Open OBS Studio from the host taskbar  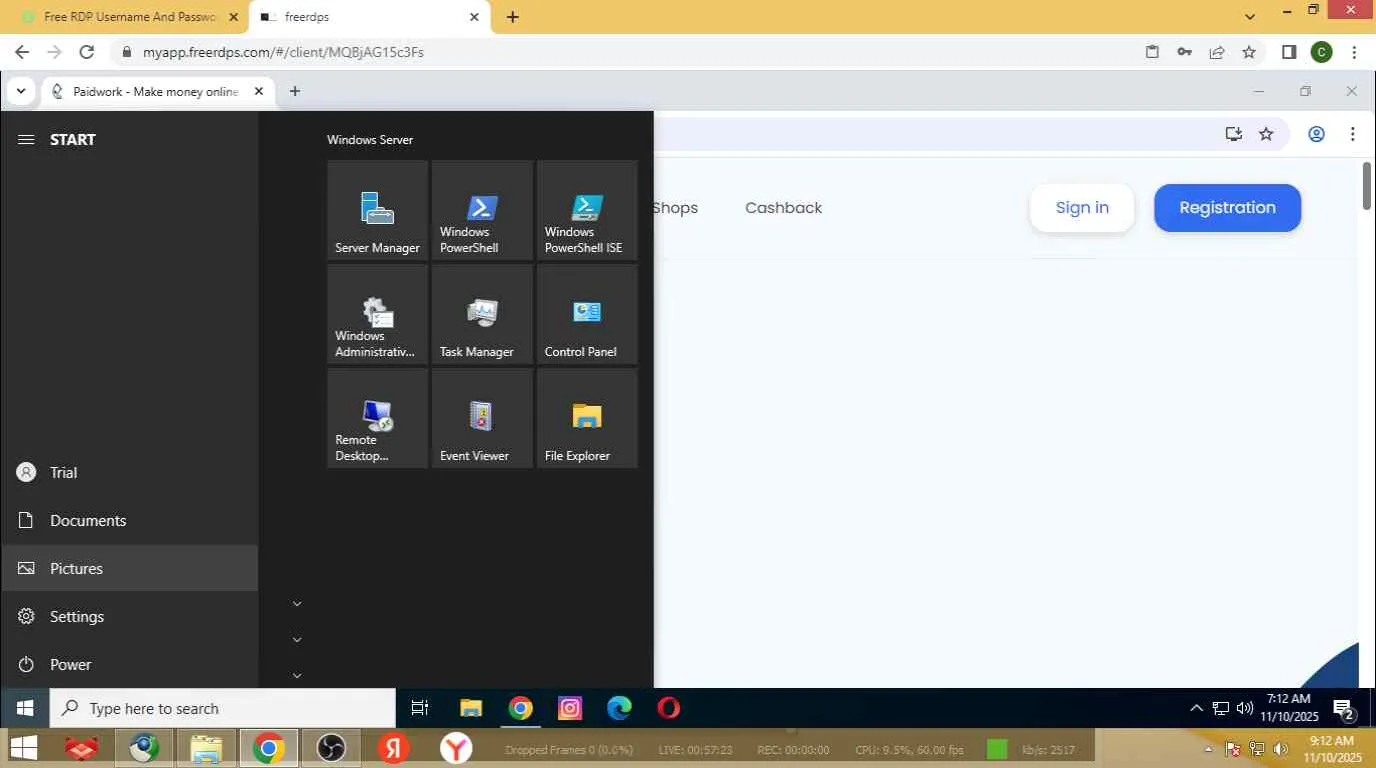[331, 748]
